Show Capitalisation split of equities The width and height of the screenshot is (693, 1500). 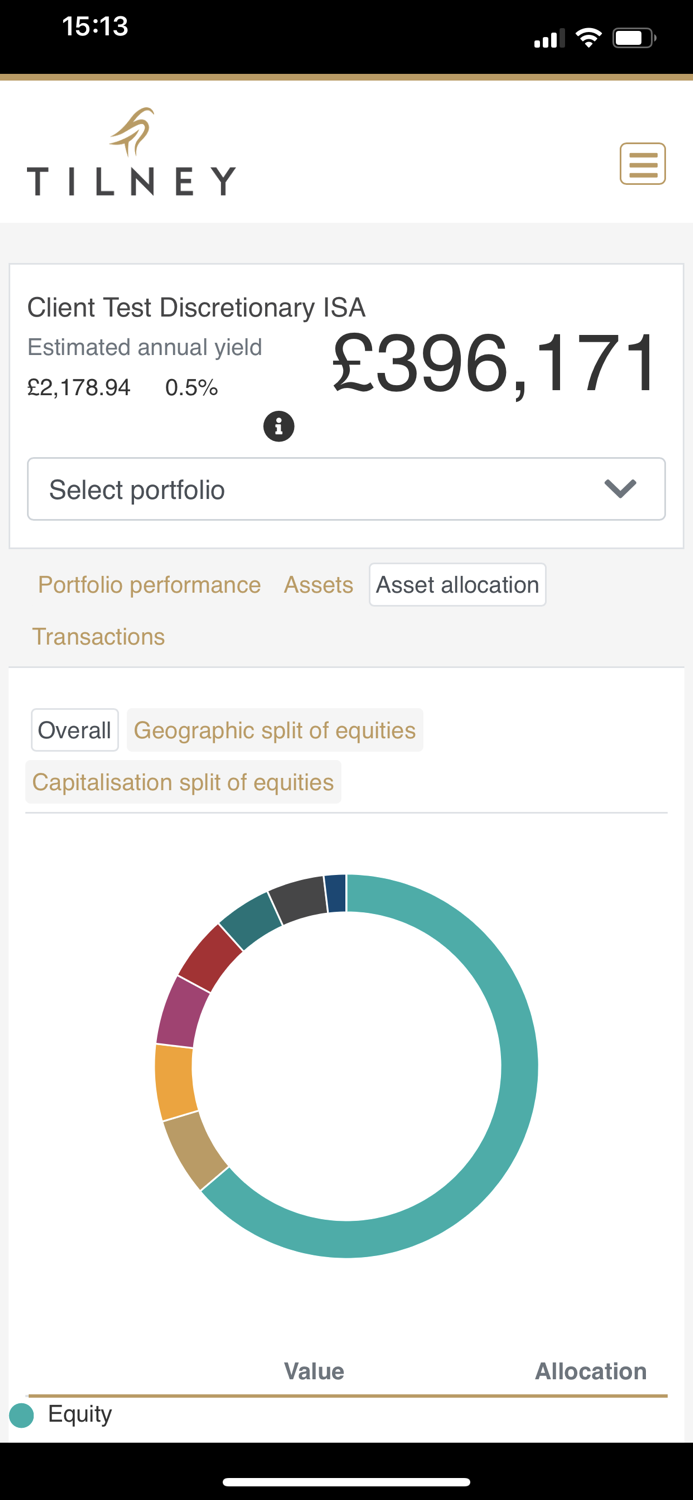pos(183,782)
